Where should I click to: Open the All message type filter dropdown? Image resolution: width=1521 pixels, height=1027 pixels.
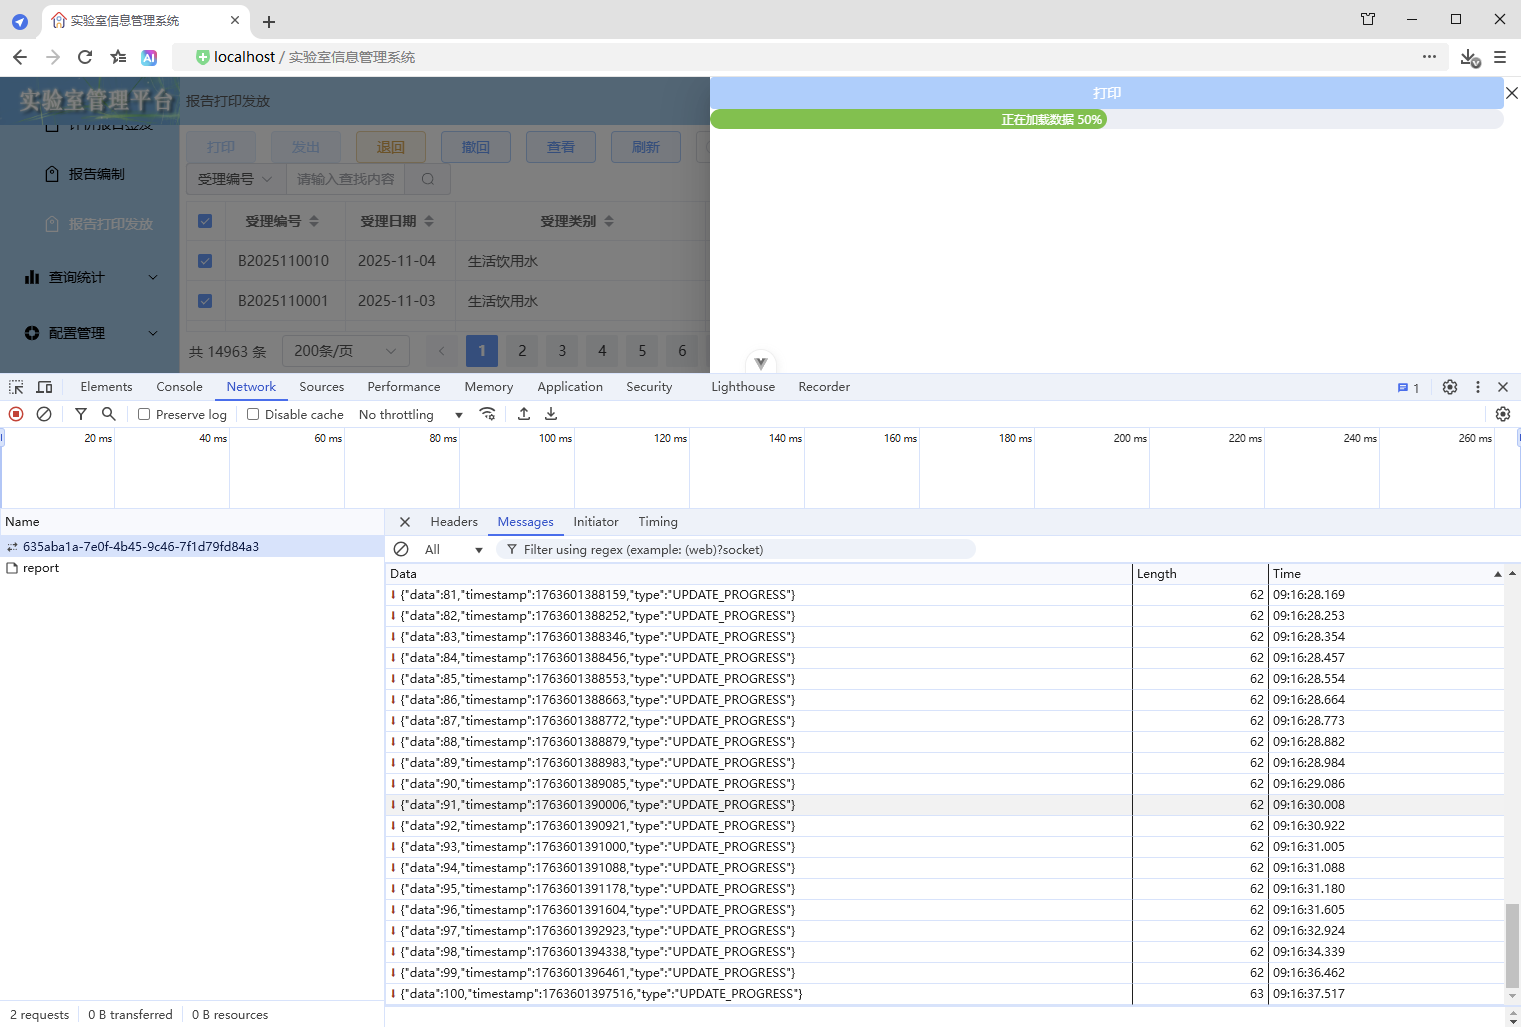[453, 549]
